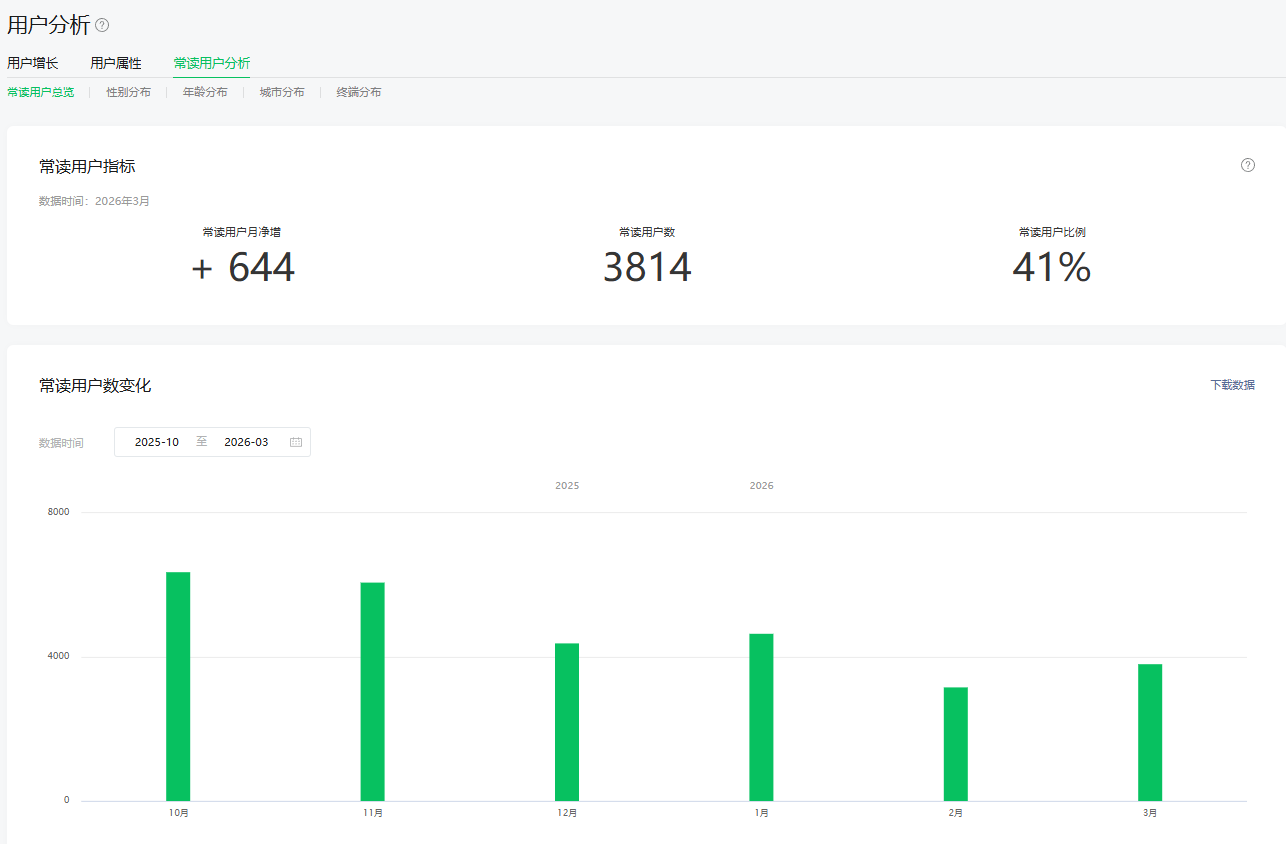1286x844 pixels.
Task: Open 常读用户总览 sub-tab
Action: tap(40, 92)
